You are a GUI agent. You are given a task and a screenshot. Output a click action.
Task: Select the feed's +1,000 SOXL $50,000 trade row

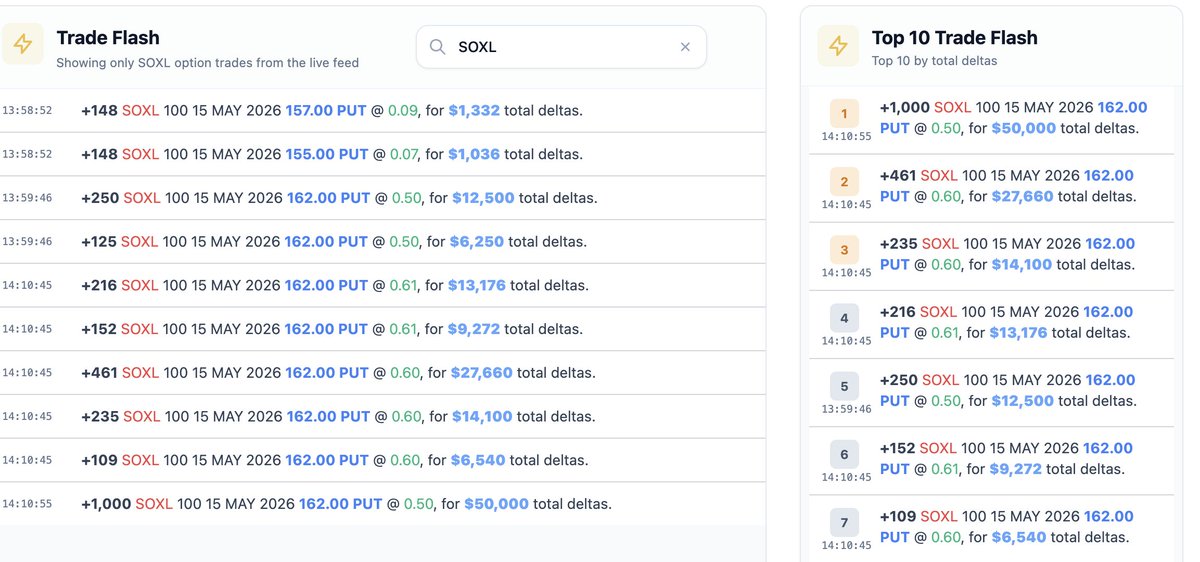[383, 504]
